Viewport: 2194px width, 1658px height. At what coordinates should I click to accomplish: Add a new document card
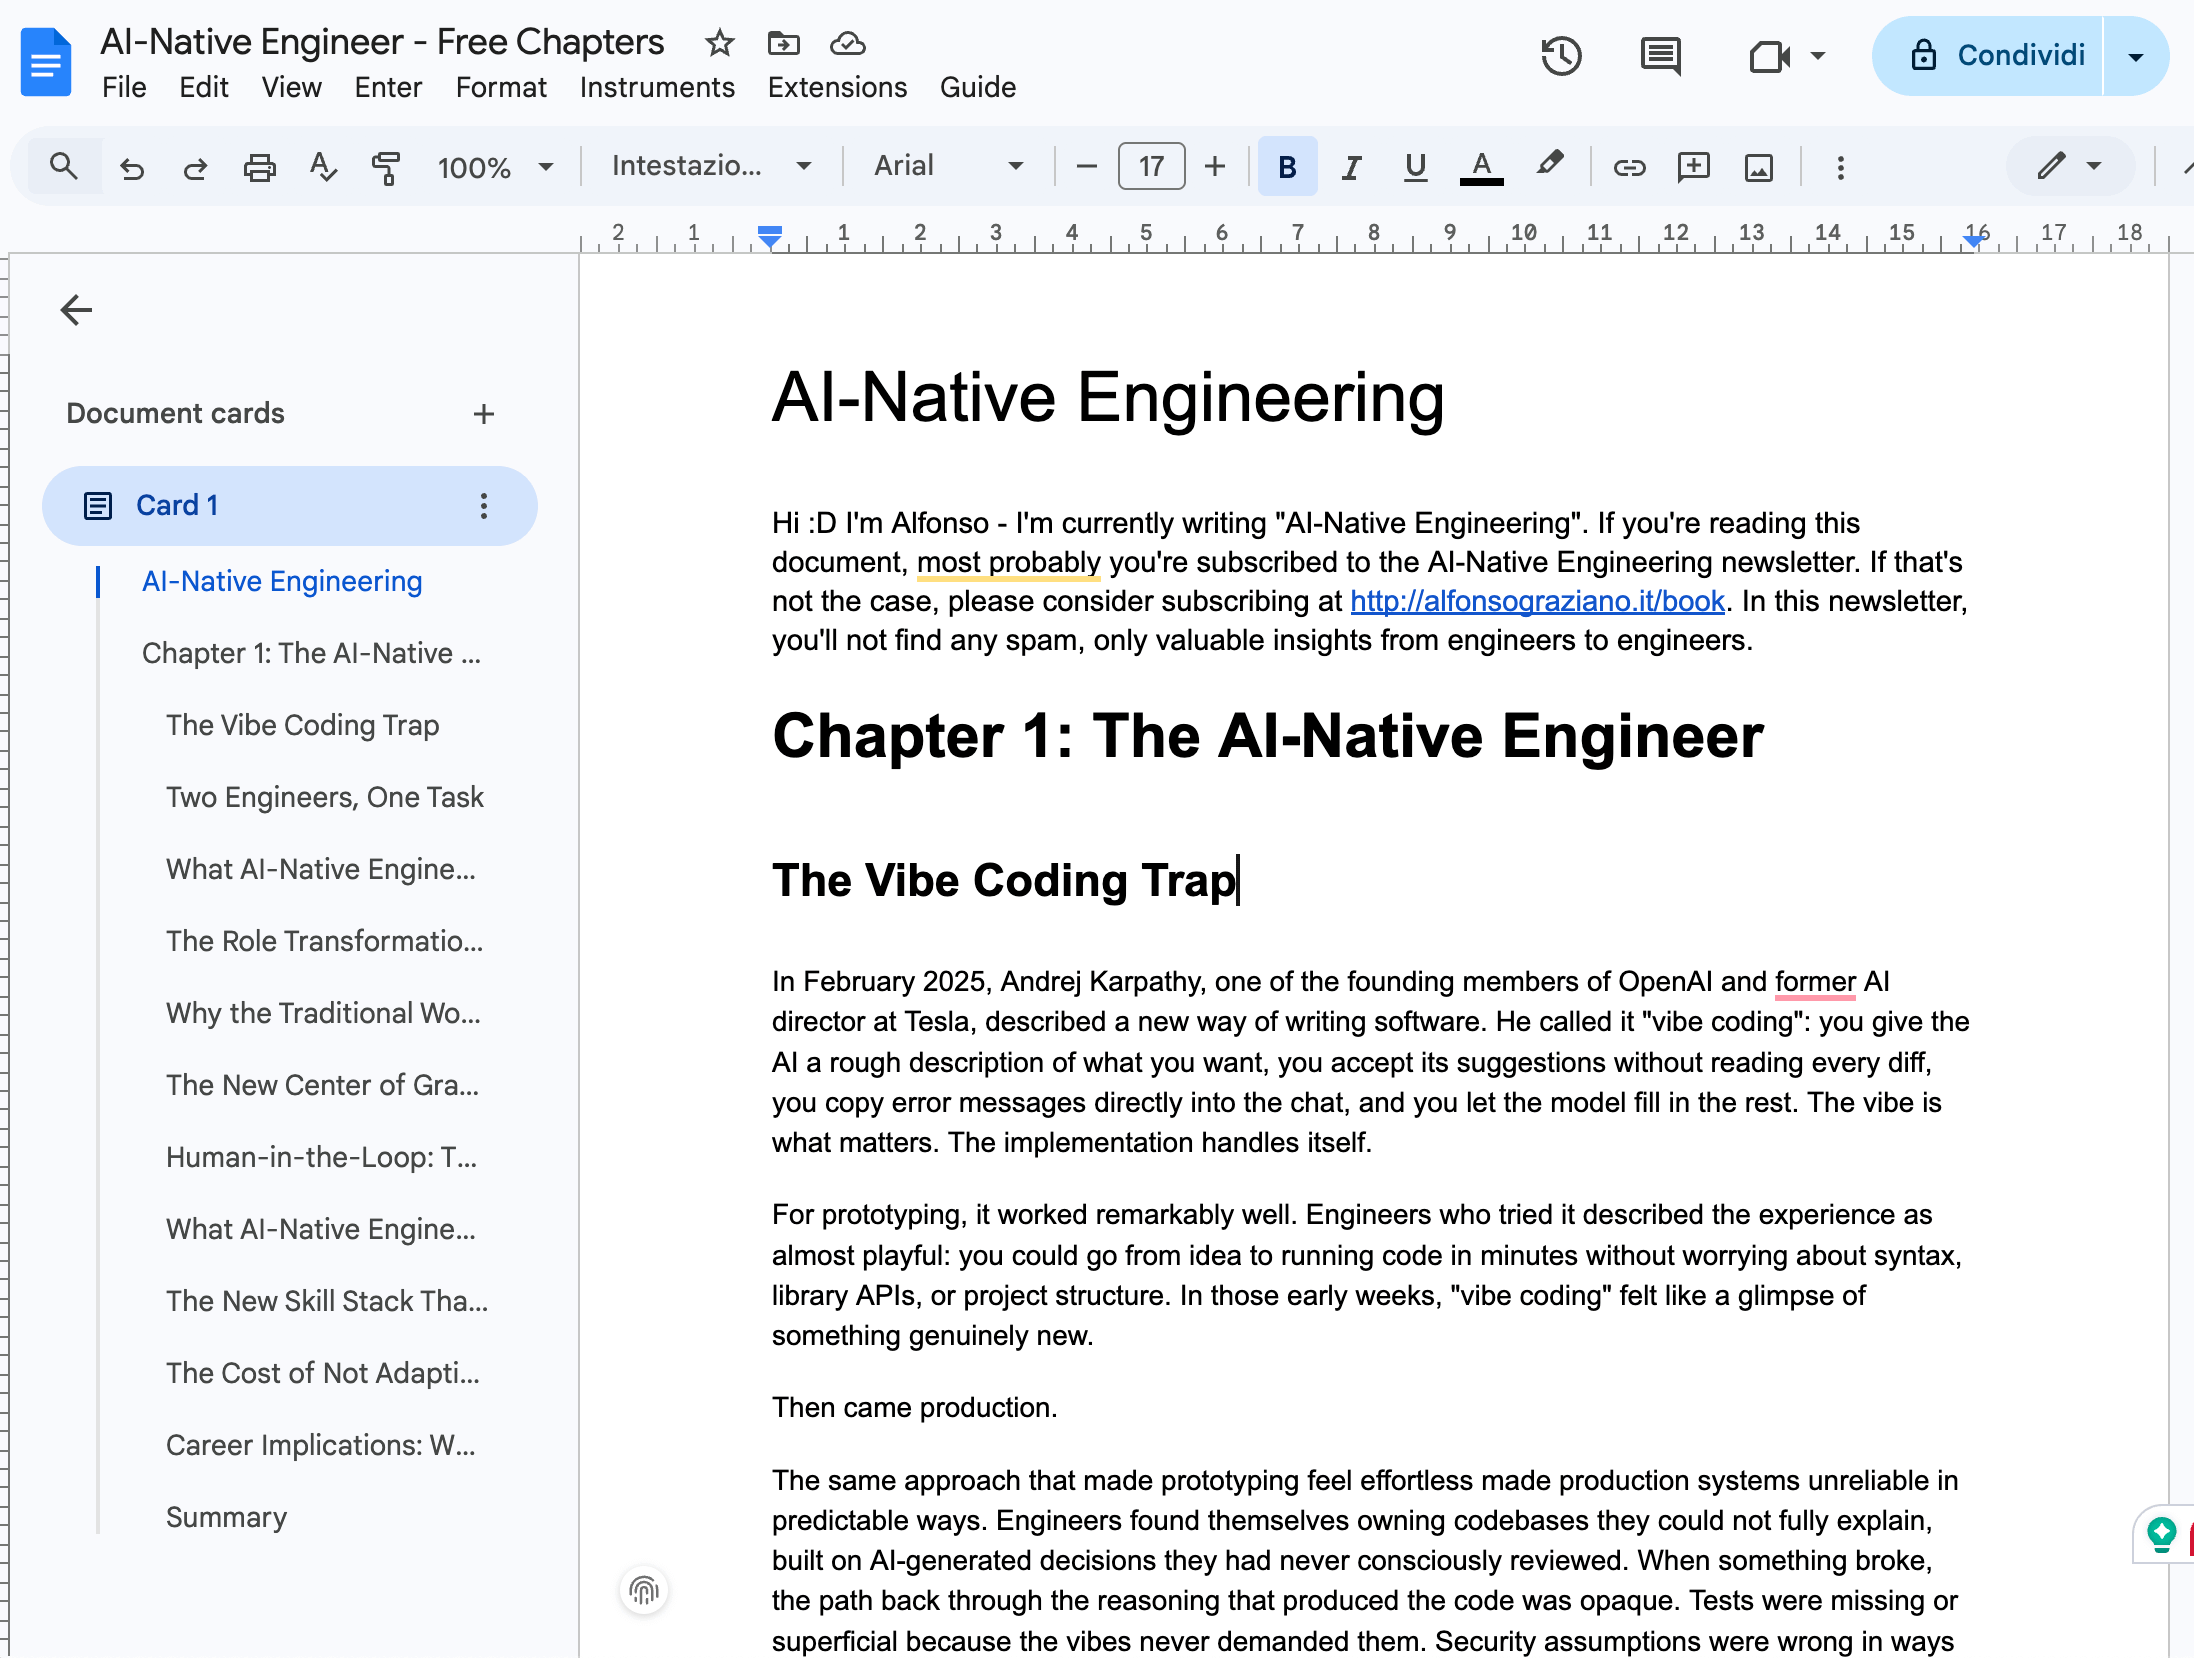coord(484,414)
